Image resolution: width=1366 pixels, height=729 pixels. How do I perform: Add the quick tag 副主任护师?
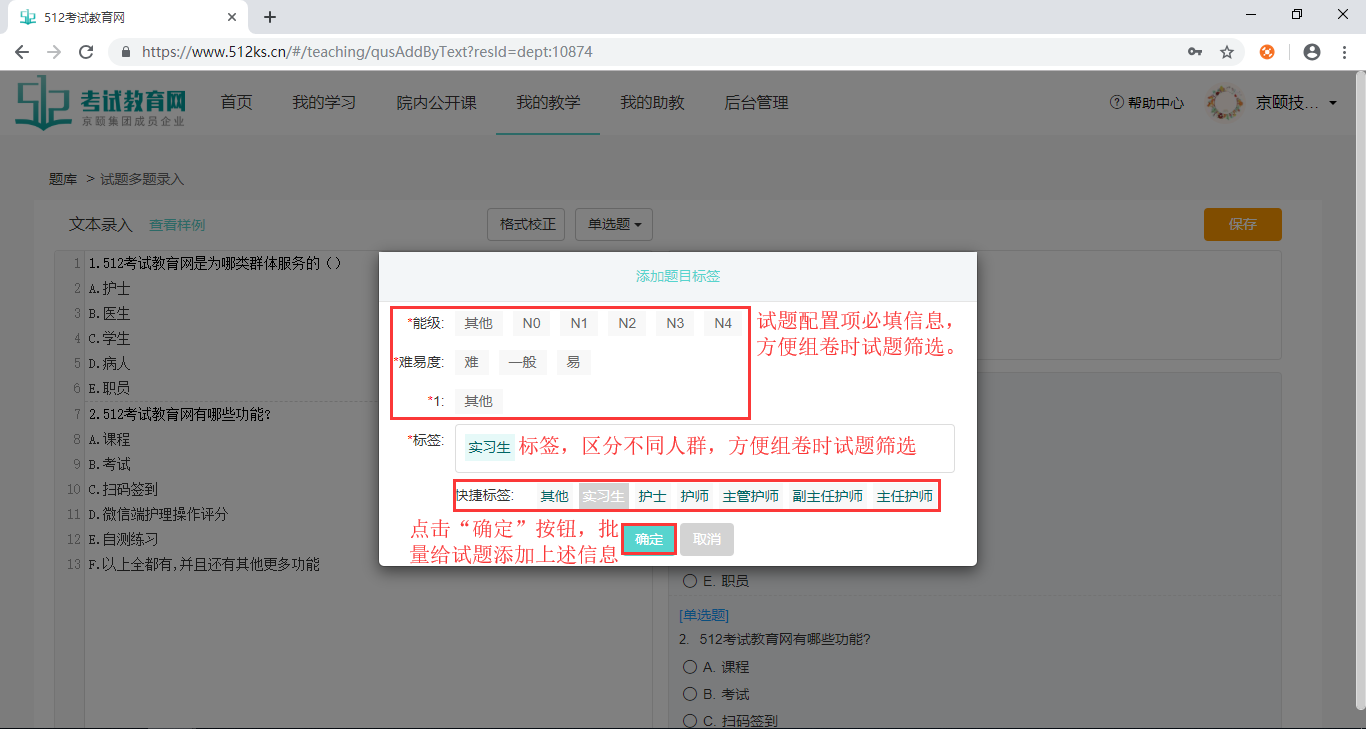pyautogui.click(x=827, y=496)
